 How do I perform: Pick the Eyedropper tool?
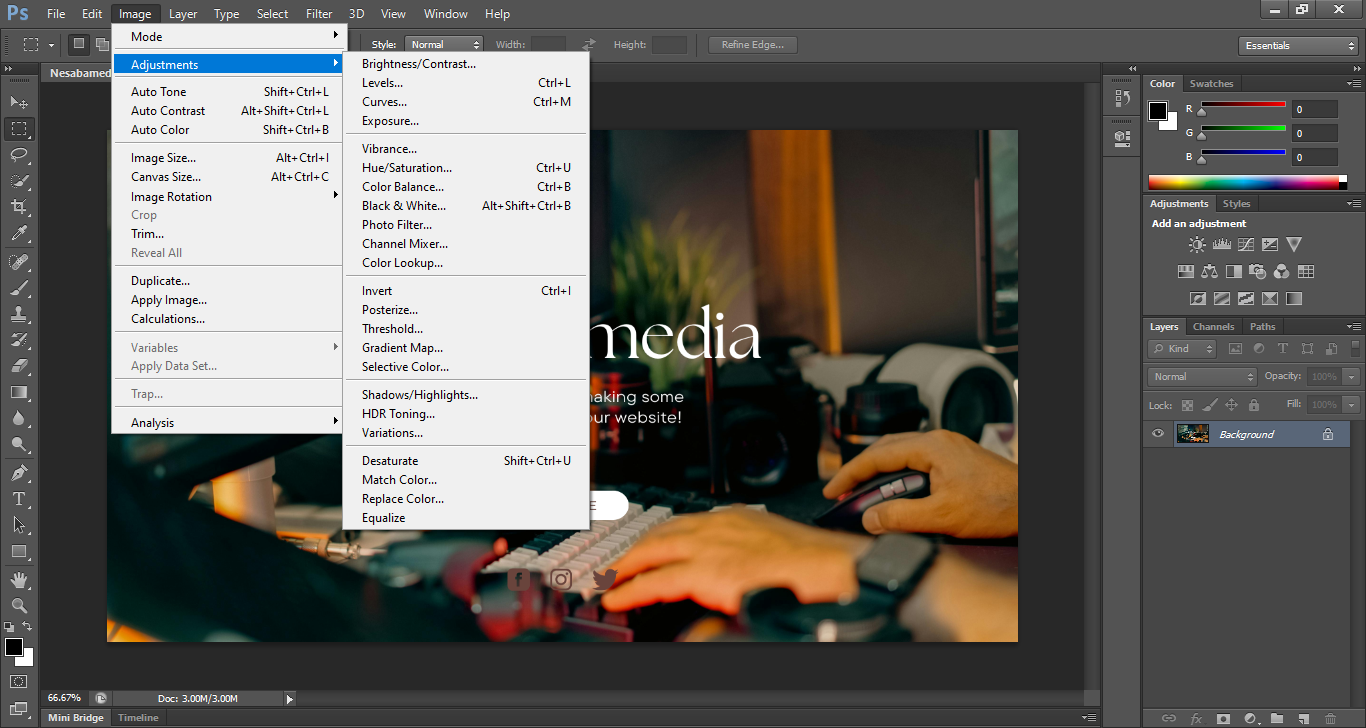point(19,233)
